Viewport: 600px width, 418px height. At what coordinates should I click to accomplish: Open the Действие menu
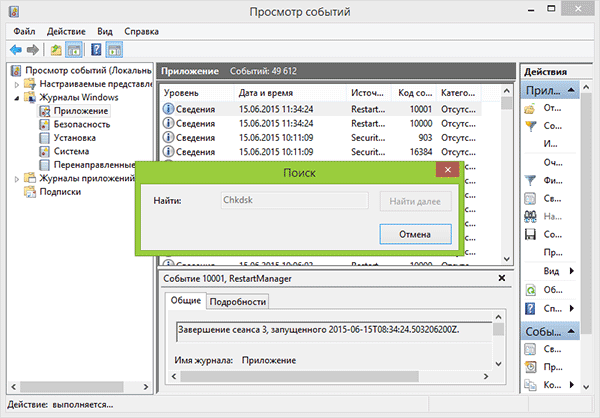66,31
